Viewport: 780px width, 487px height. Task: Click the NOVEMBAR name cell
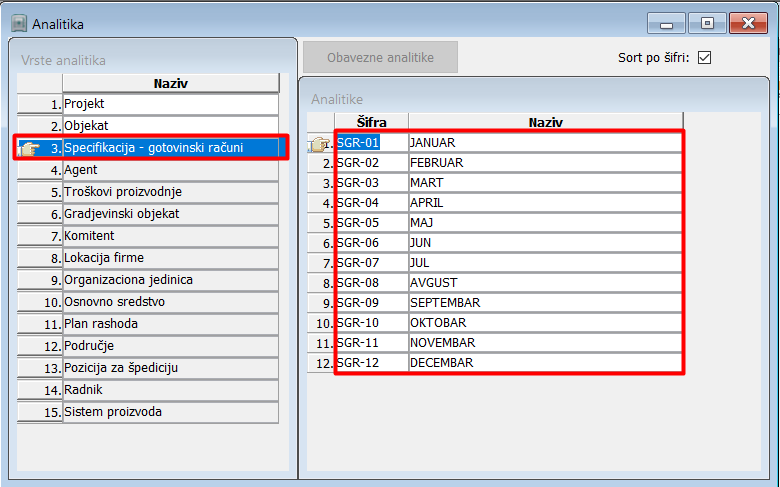point(546,343)
